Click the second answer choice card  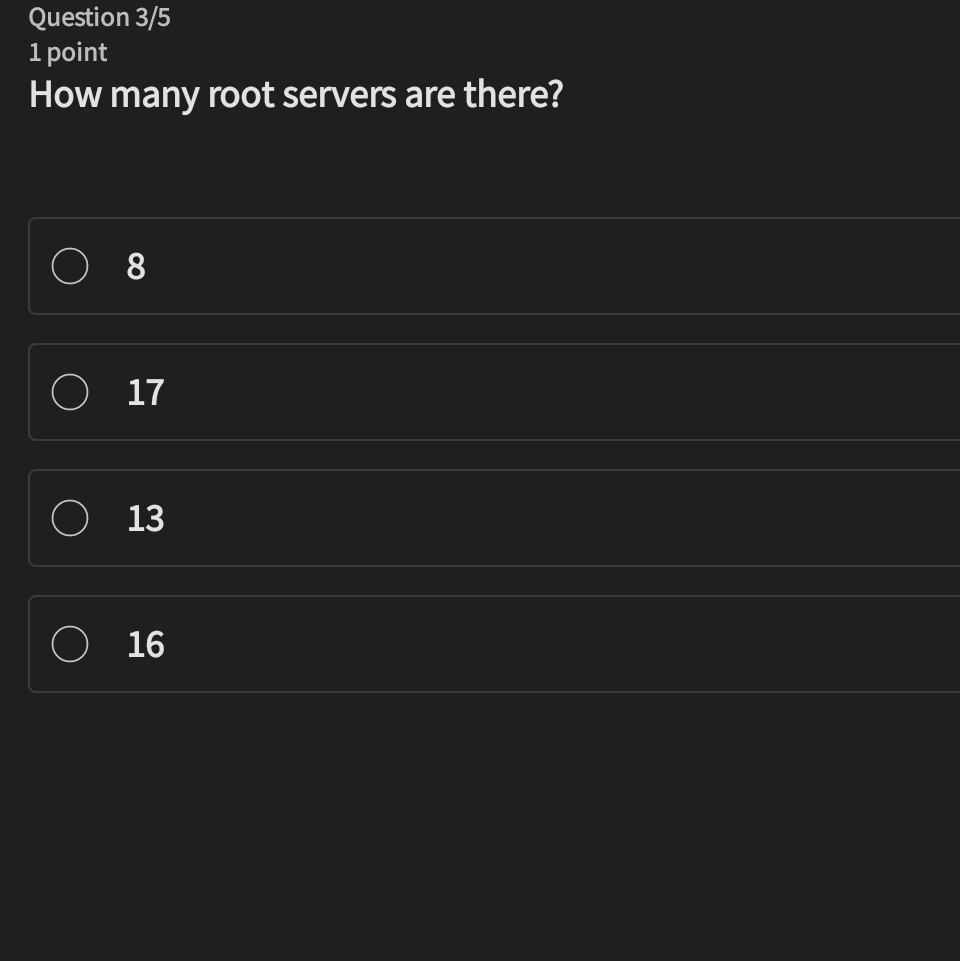400,392
